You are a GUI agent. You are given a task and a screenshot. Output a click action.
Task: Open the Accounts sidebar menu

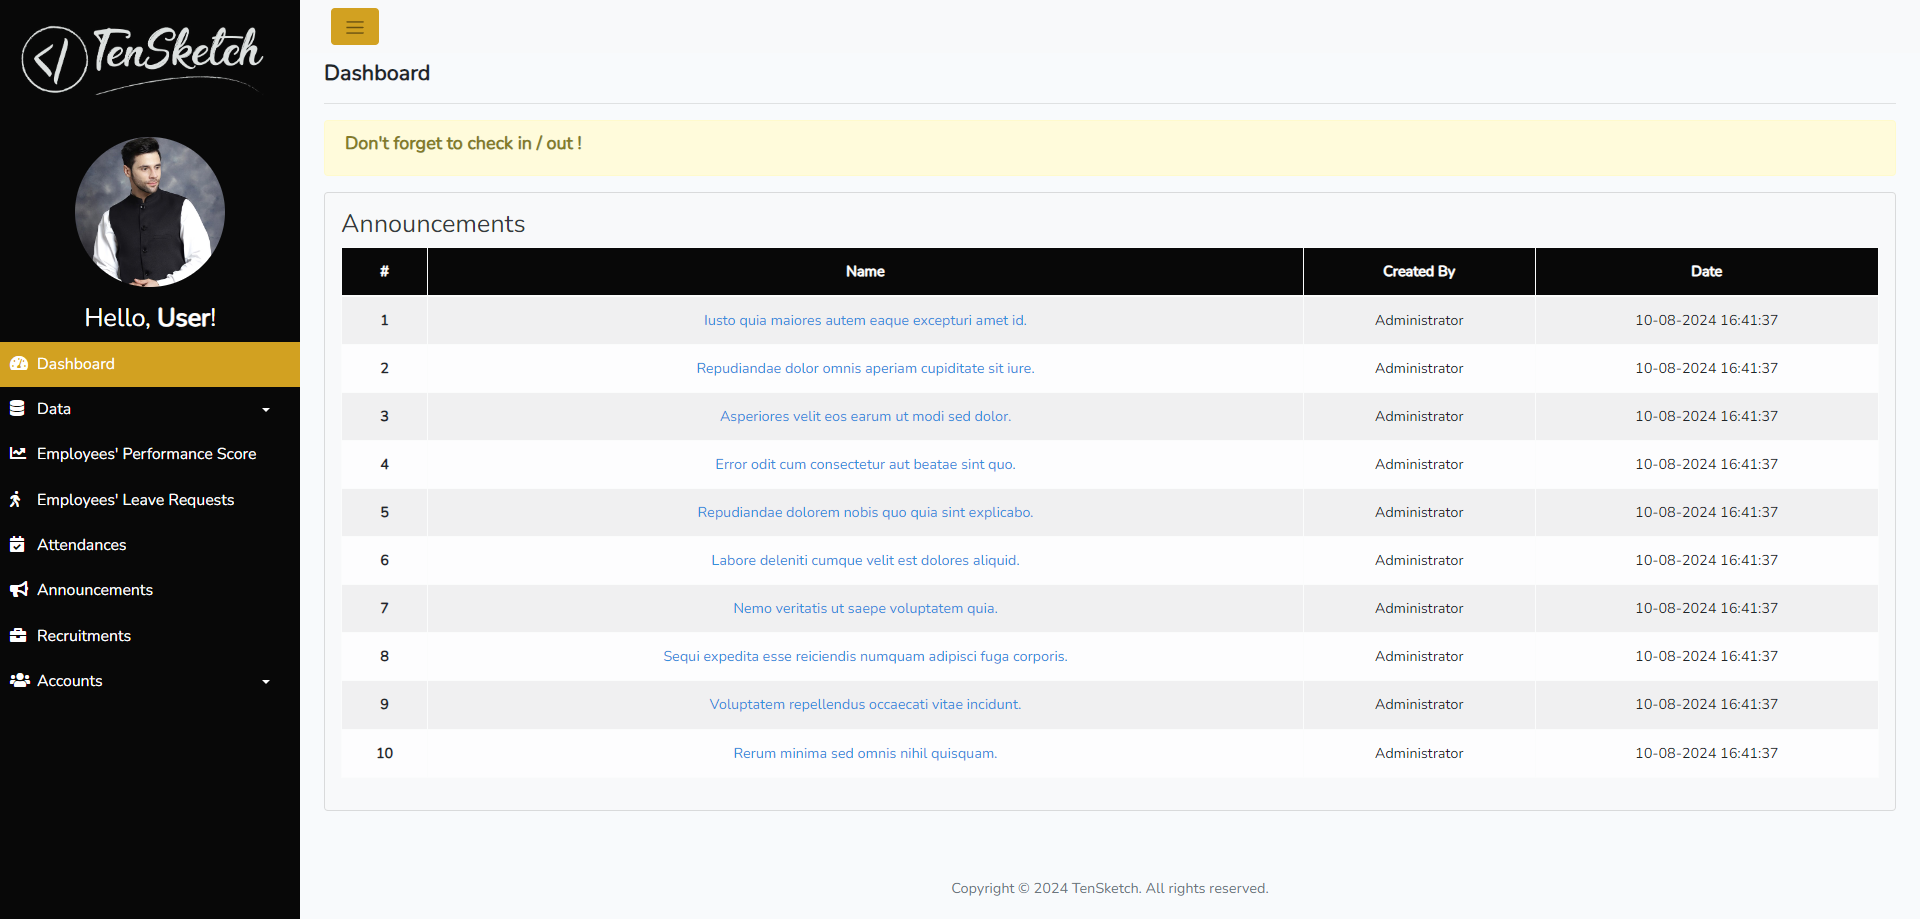click(x=150, y=681)
